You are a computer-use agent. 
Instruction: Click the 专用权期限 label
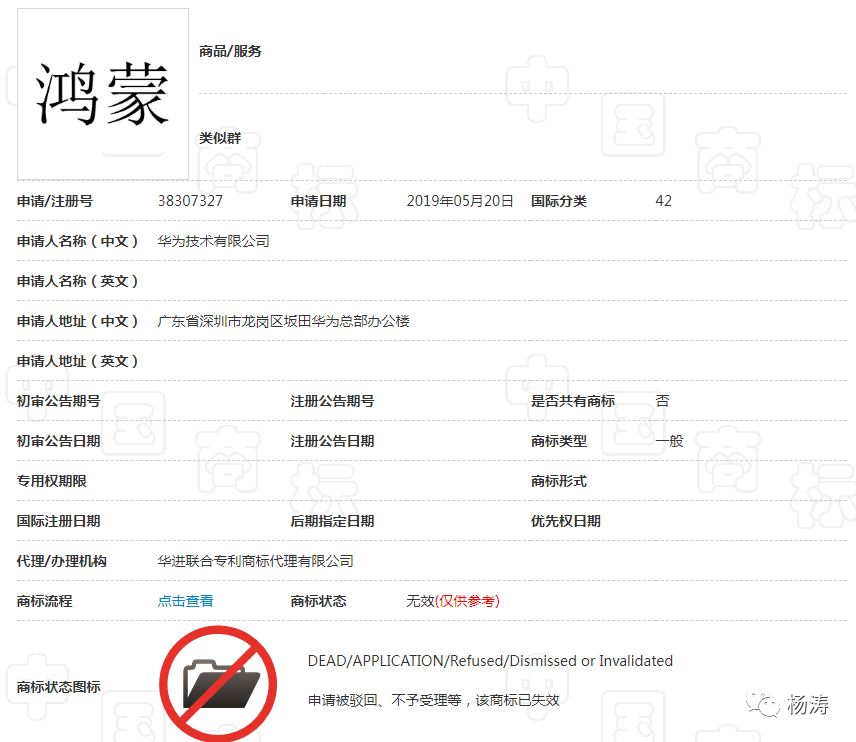[x=51, y=481]
